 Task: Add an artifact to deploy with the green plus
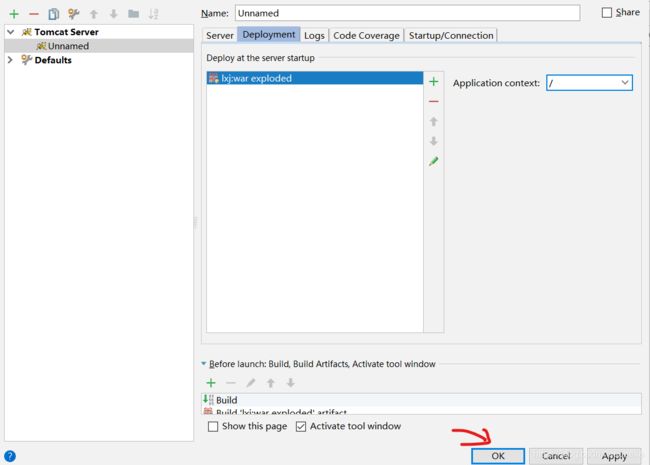[x=434, y=82]
